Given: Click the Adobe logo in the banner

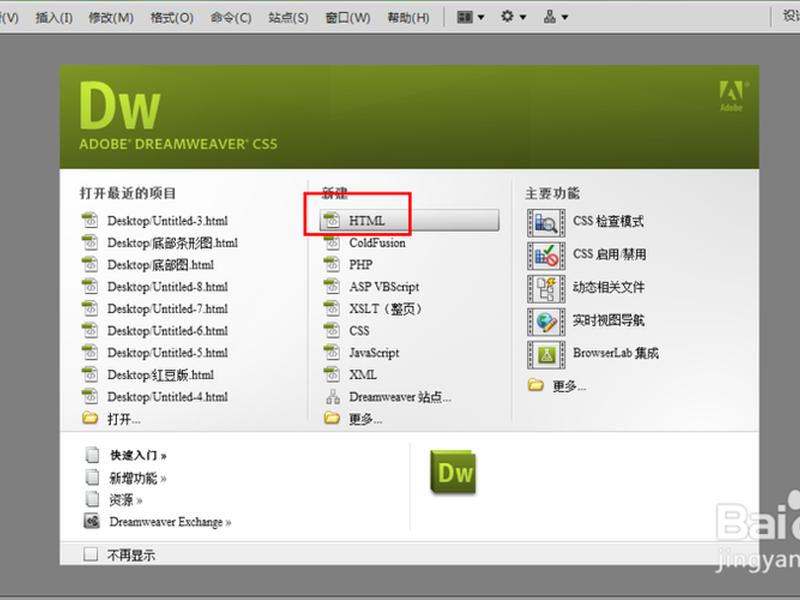Looking at the screenshot, I should pyautogui.click(x=733, y=95).
